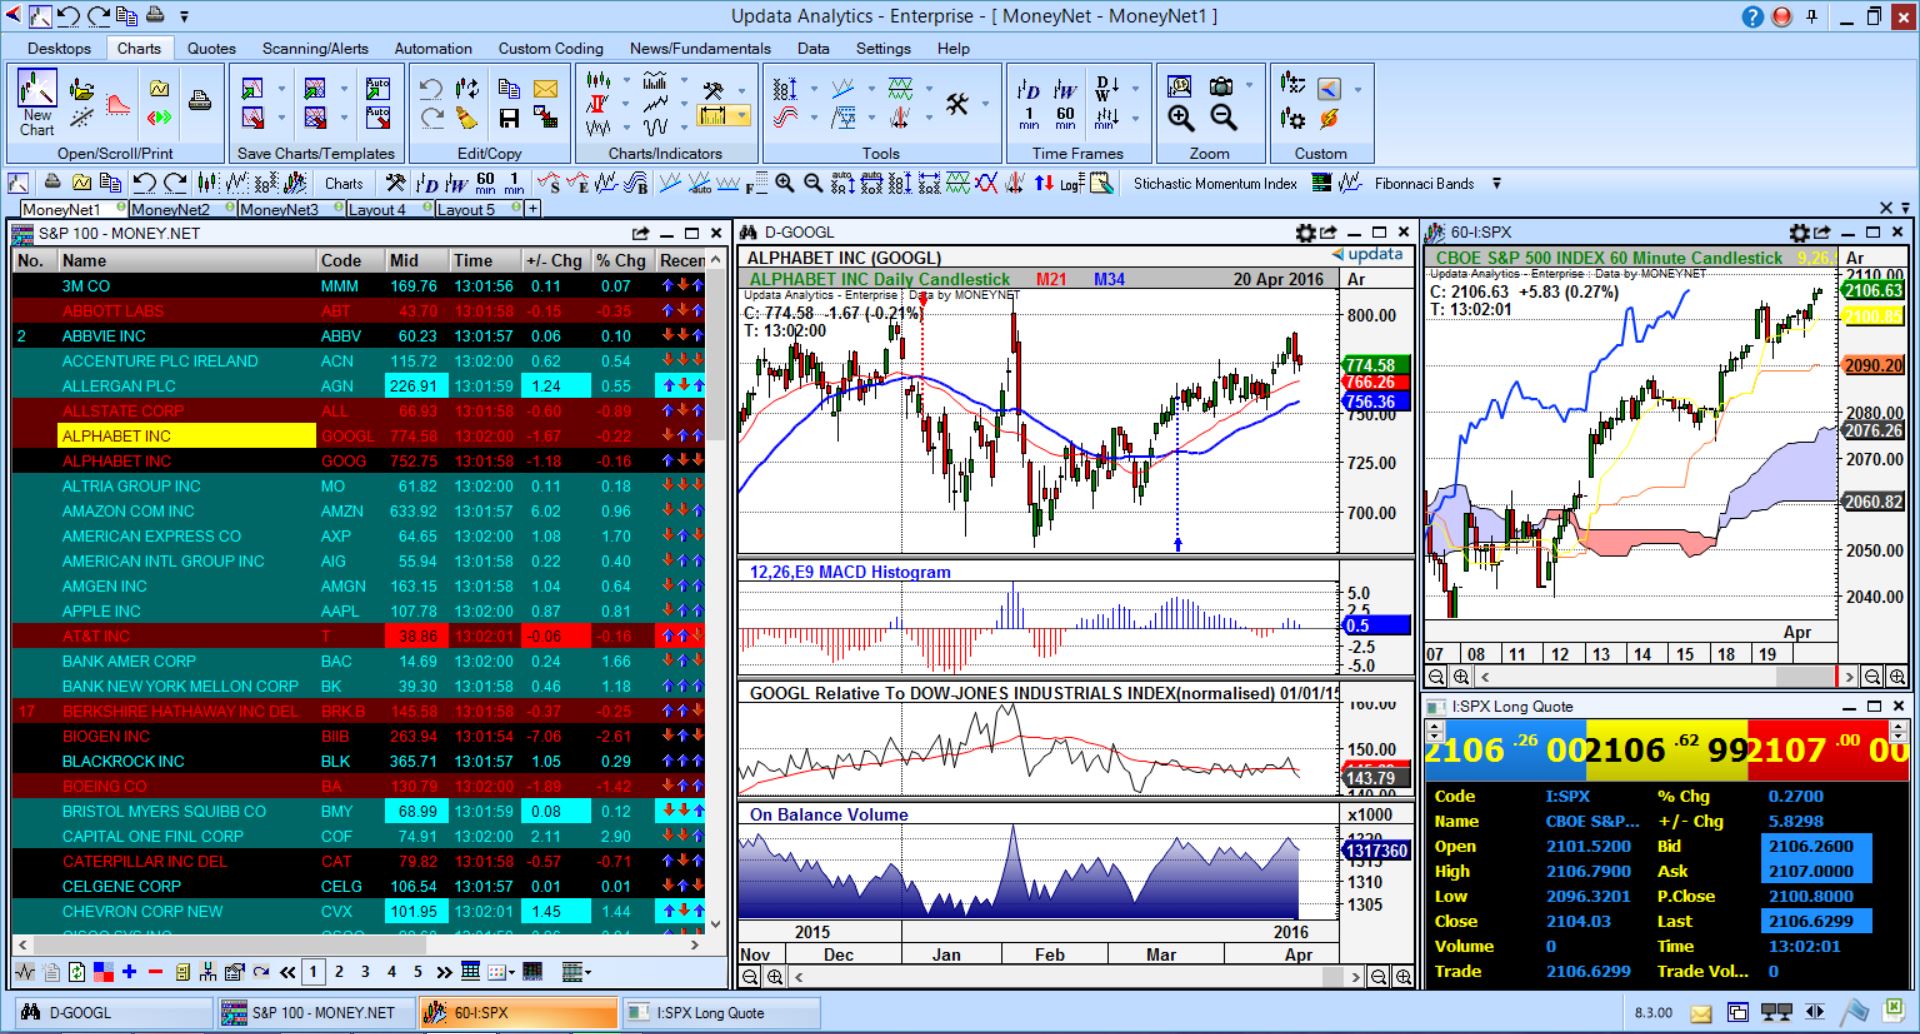This screenshot has height=1034, width=1920.
Task: Open dropdown next to the yellow measure tool
Action: [741, 117]
